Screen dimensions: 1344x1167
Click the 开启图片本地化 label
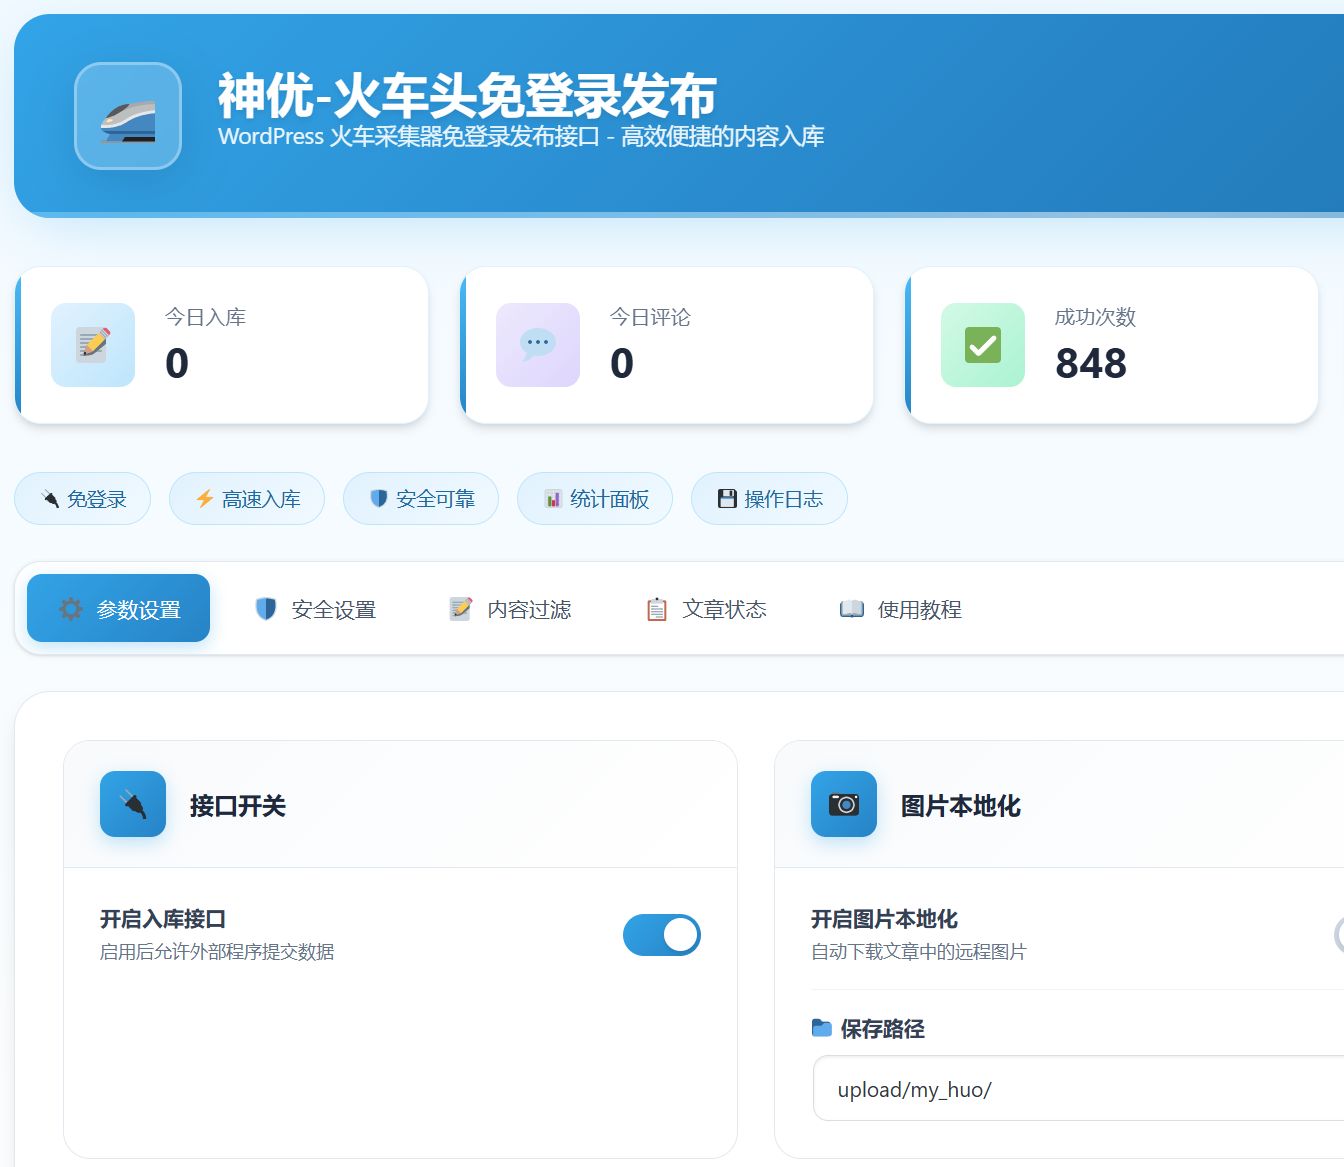tap(884, 919)
